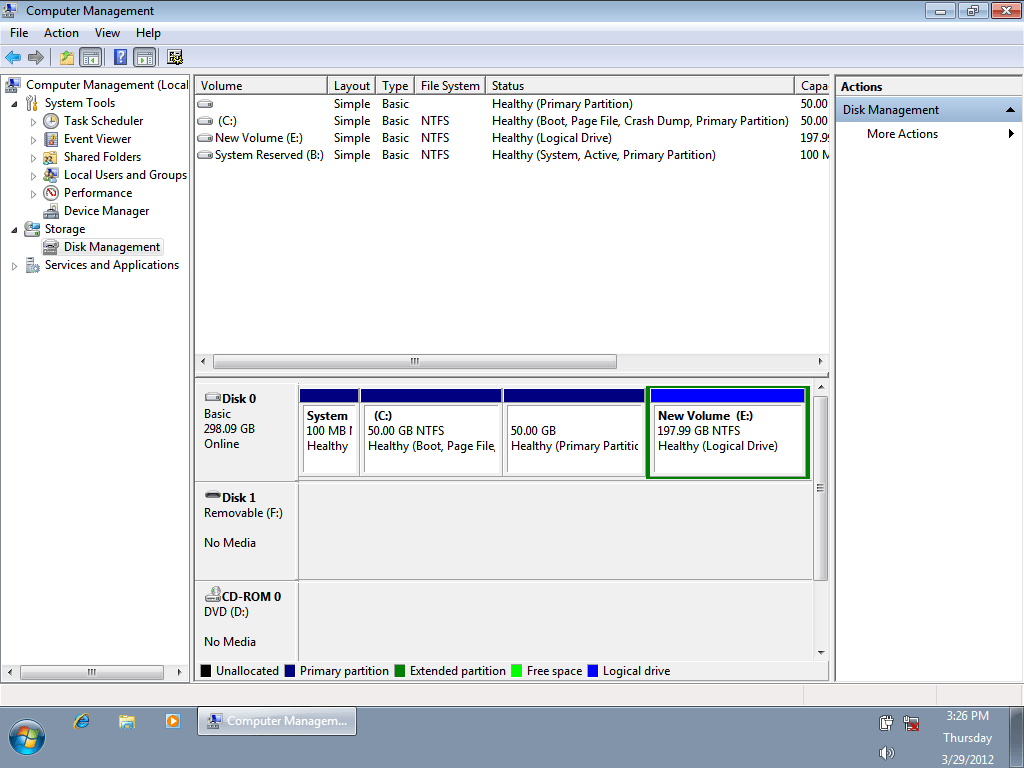Collapse the Disk Management actions section
The height and width of the screenshot is (768, 1024).
[1011, 110]
